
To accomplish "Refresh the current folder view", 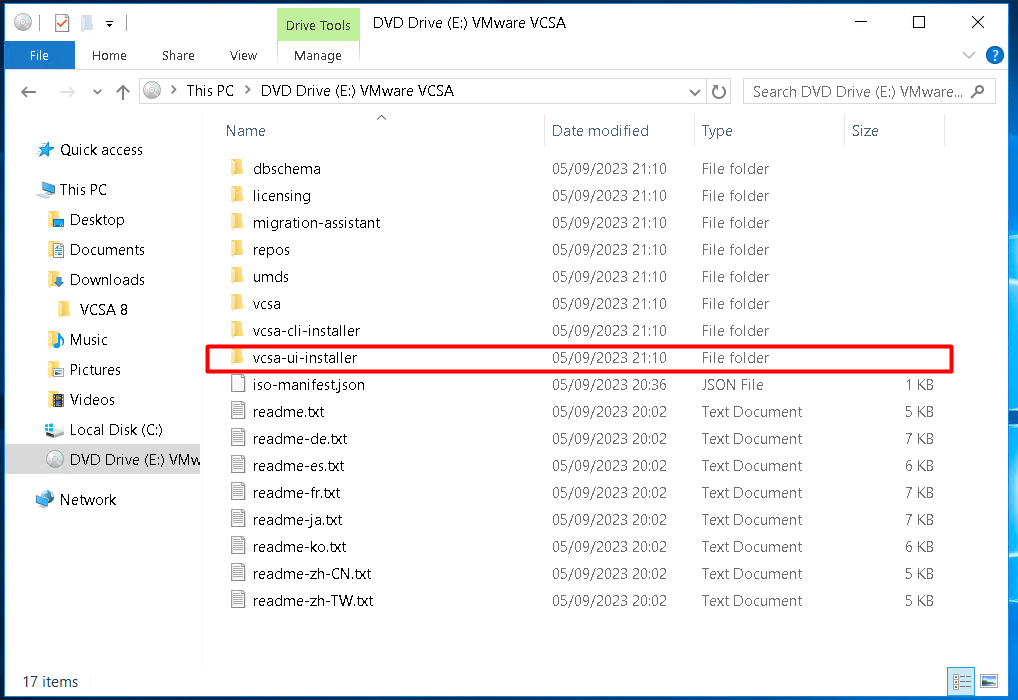I will click(718, 91).
